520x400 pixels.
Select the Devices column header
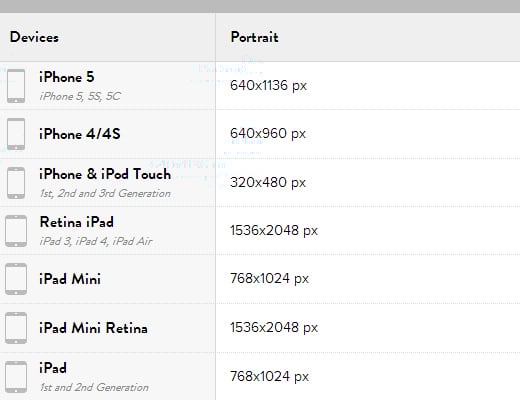coord(34,37)
